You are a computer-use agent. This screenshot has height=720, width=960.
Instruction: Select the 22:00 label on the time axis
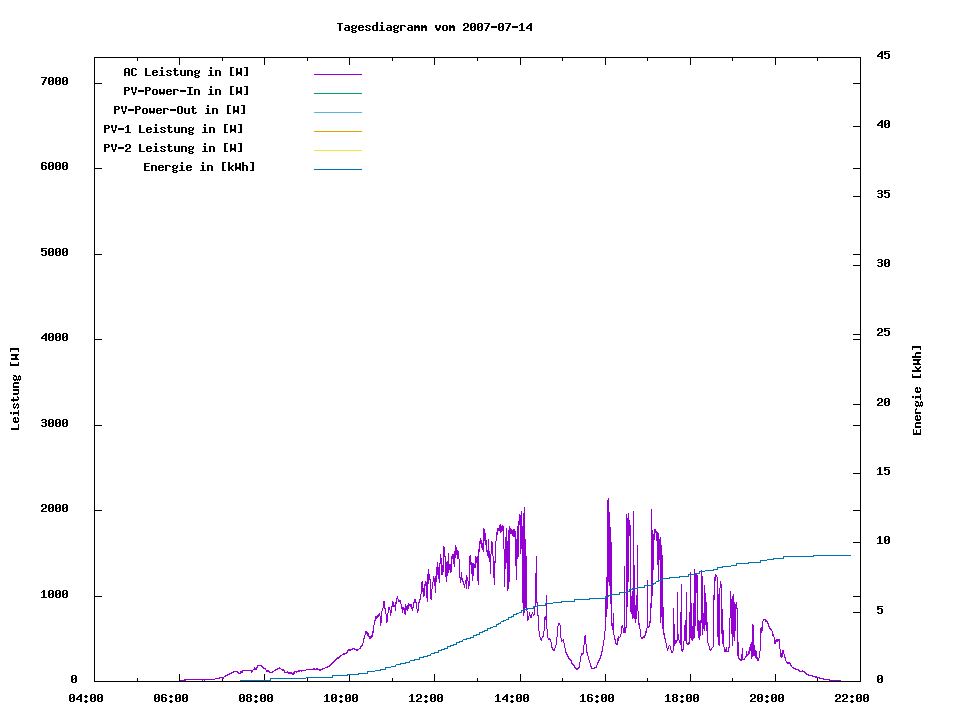tap(852, 698)
